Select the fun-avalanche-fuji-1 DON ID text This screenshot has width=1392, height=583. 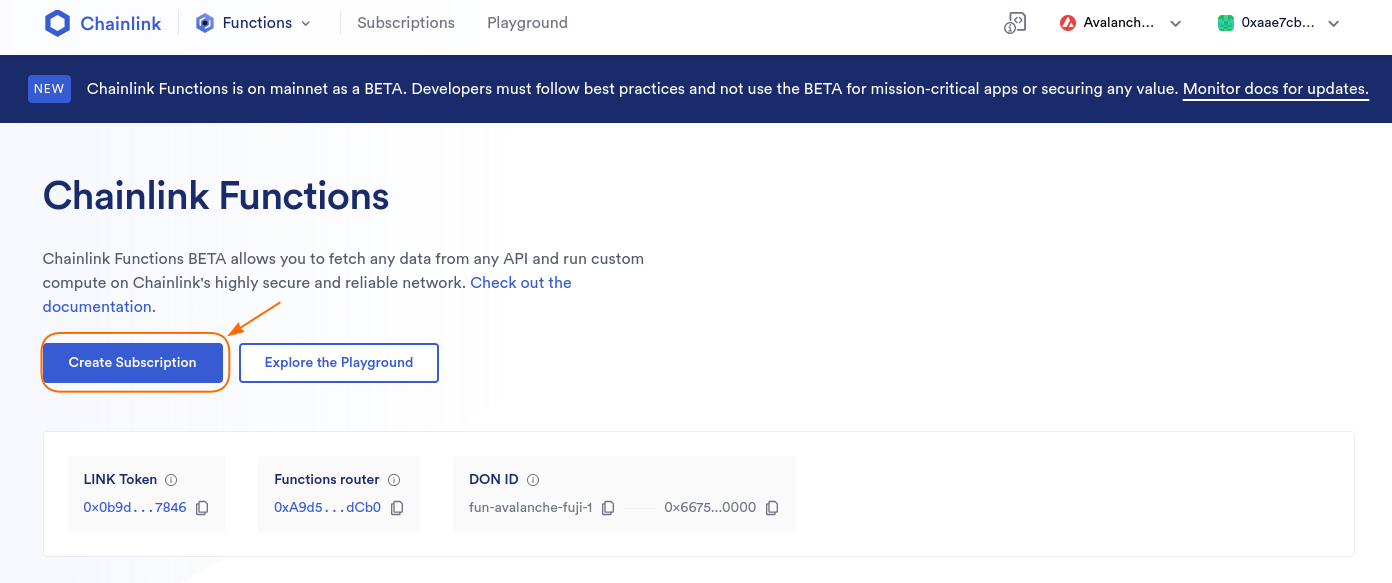(531, 508)
